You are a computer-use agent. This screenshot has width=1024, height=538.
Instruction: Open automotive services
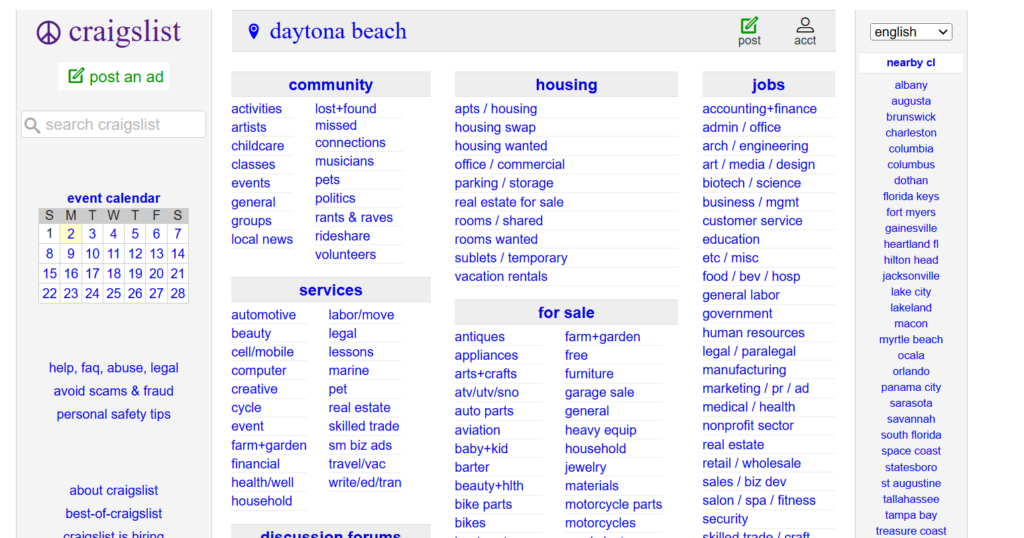click(x=263, y=315)
